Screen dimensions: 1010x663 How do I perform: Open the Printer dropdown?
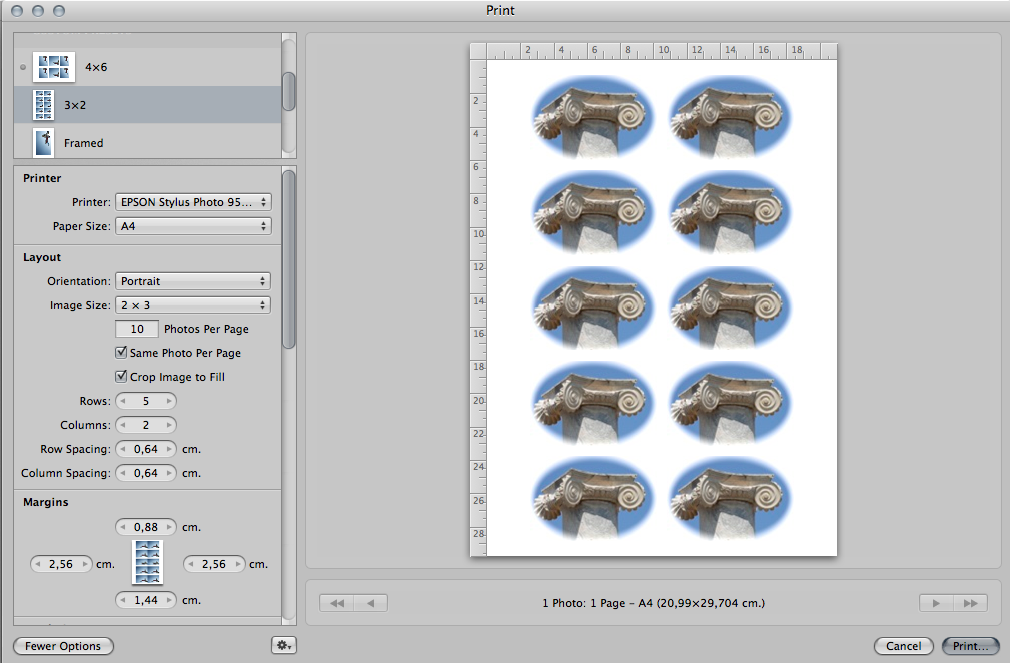(193, 202)
